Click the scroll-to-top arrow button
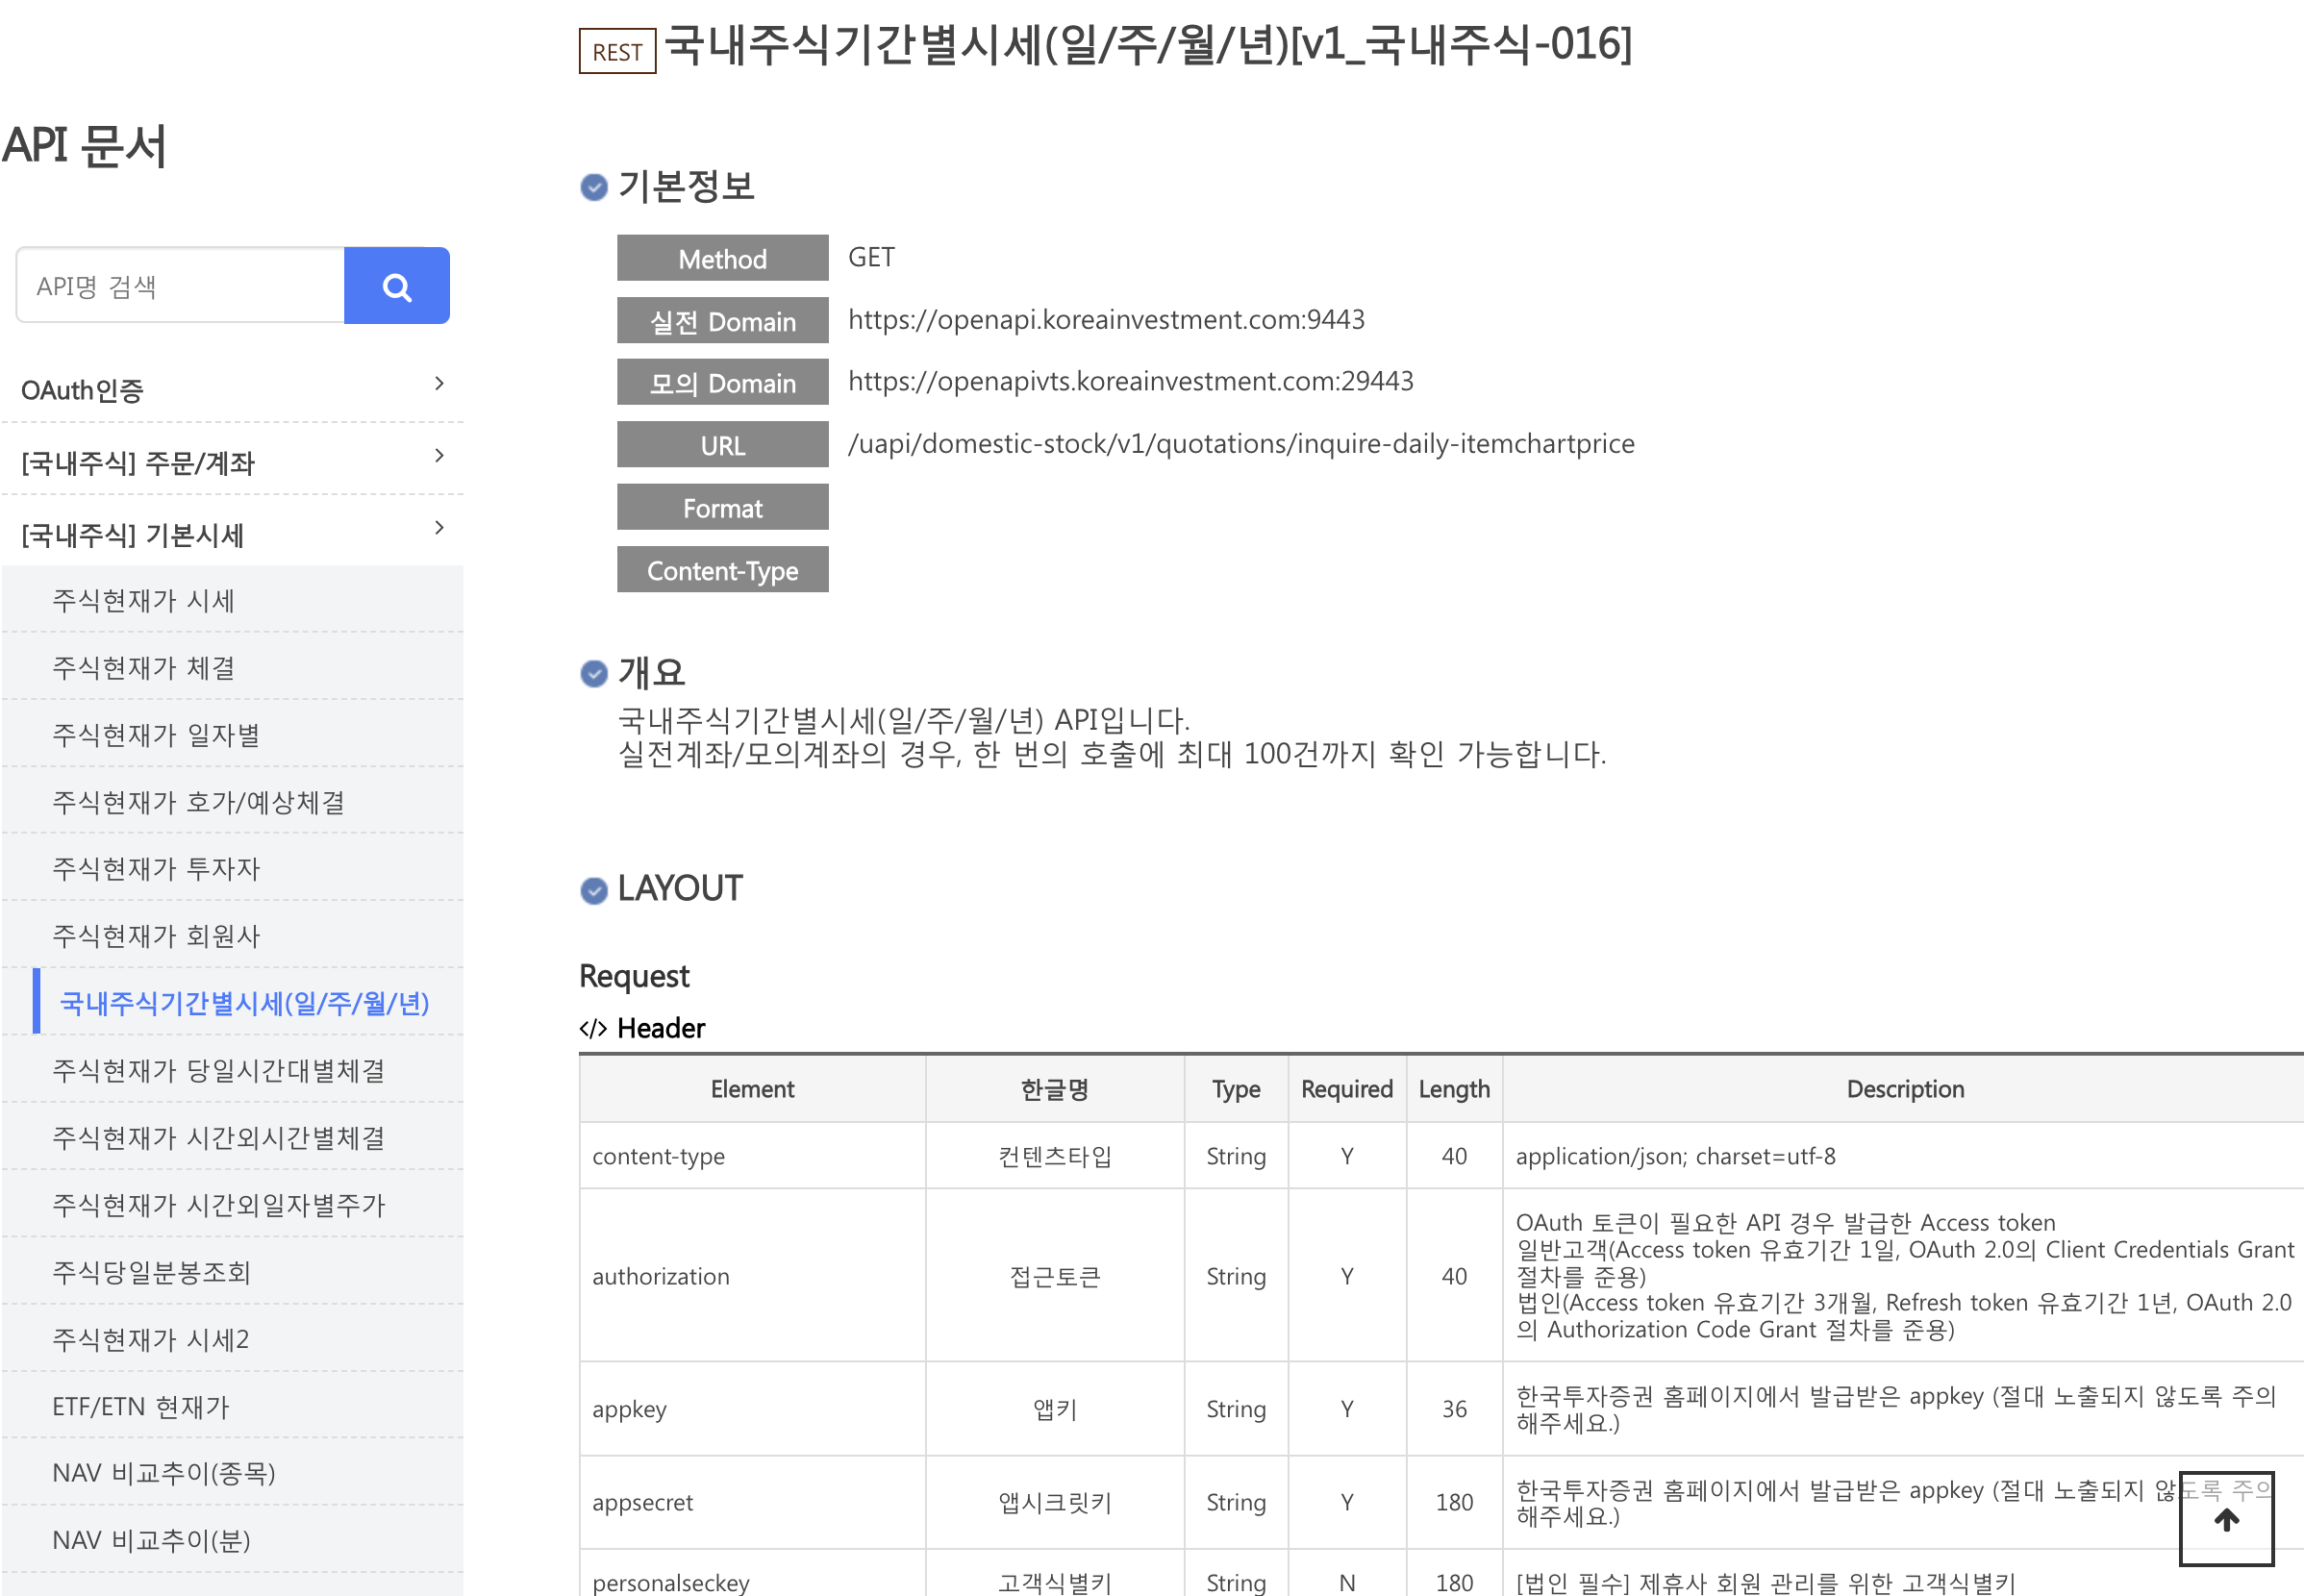This screenshot has height=1596, width=2304. coord(2226,1520)
